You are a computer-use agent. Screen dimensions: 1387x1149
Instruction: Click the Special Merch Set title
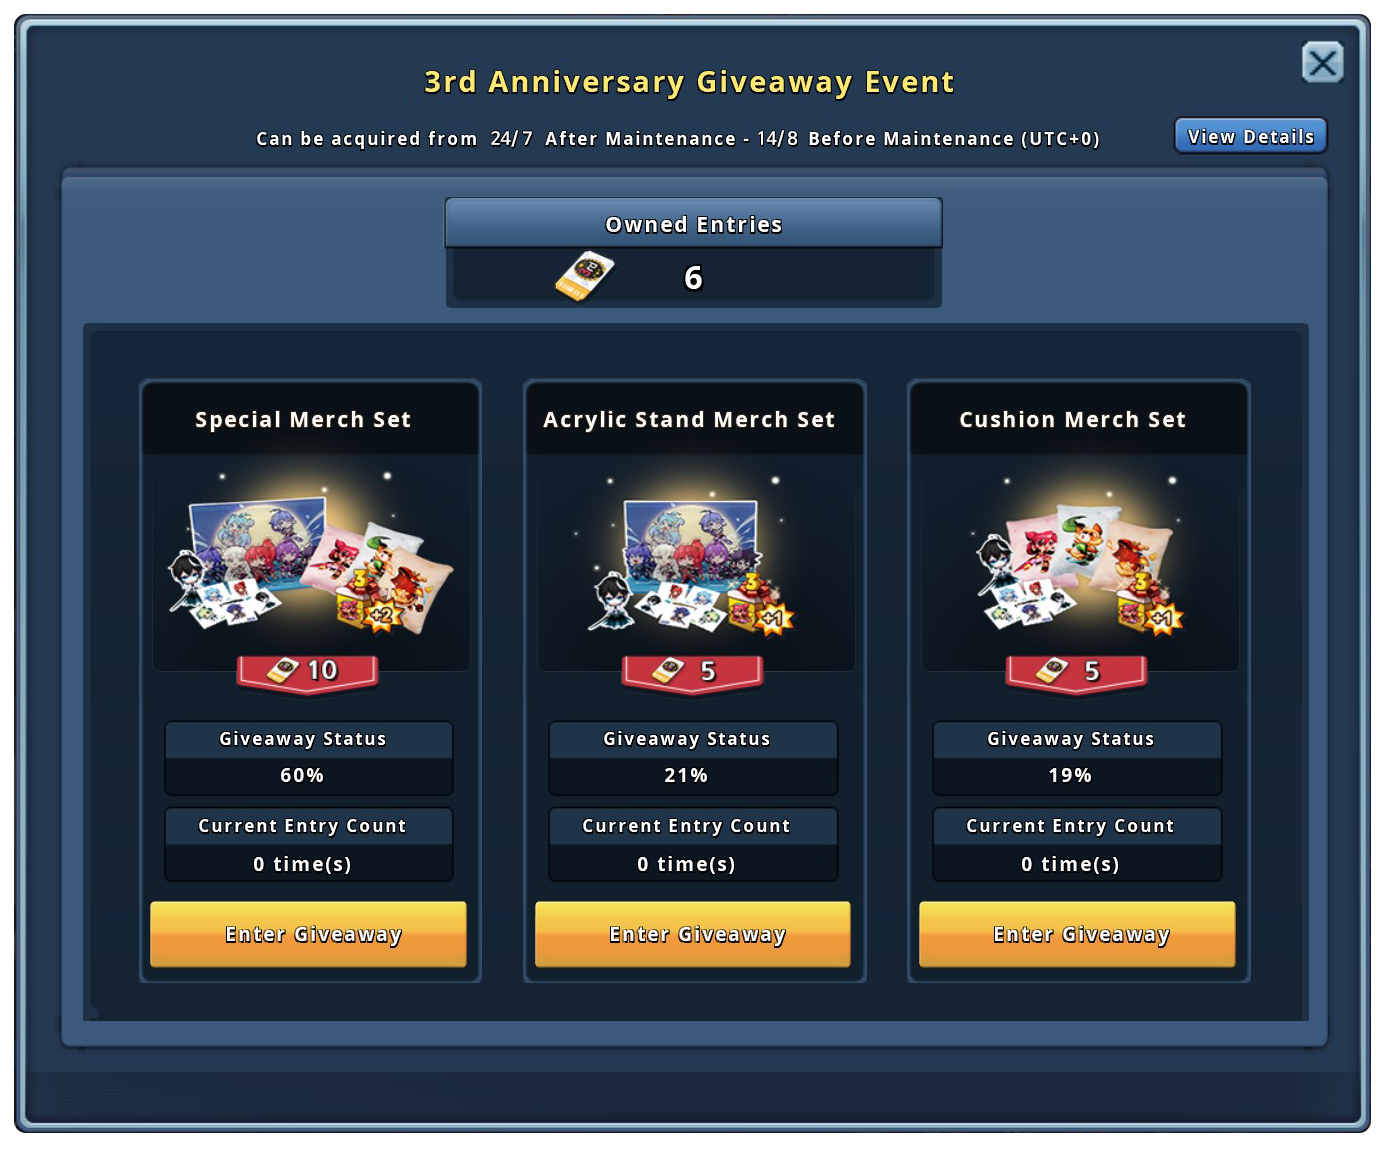click(x=303, y=420)
